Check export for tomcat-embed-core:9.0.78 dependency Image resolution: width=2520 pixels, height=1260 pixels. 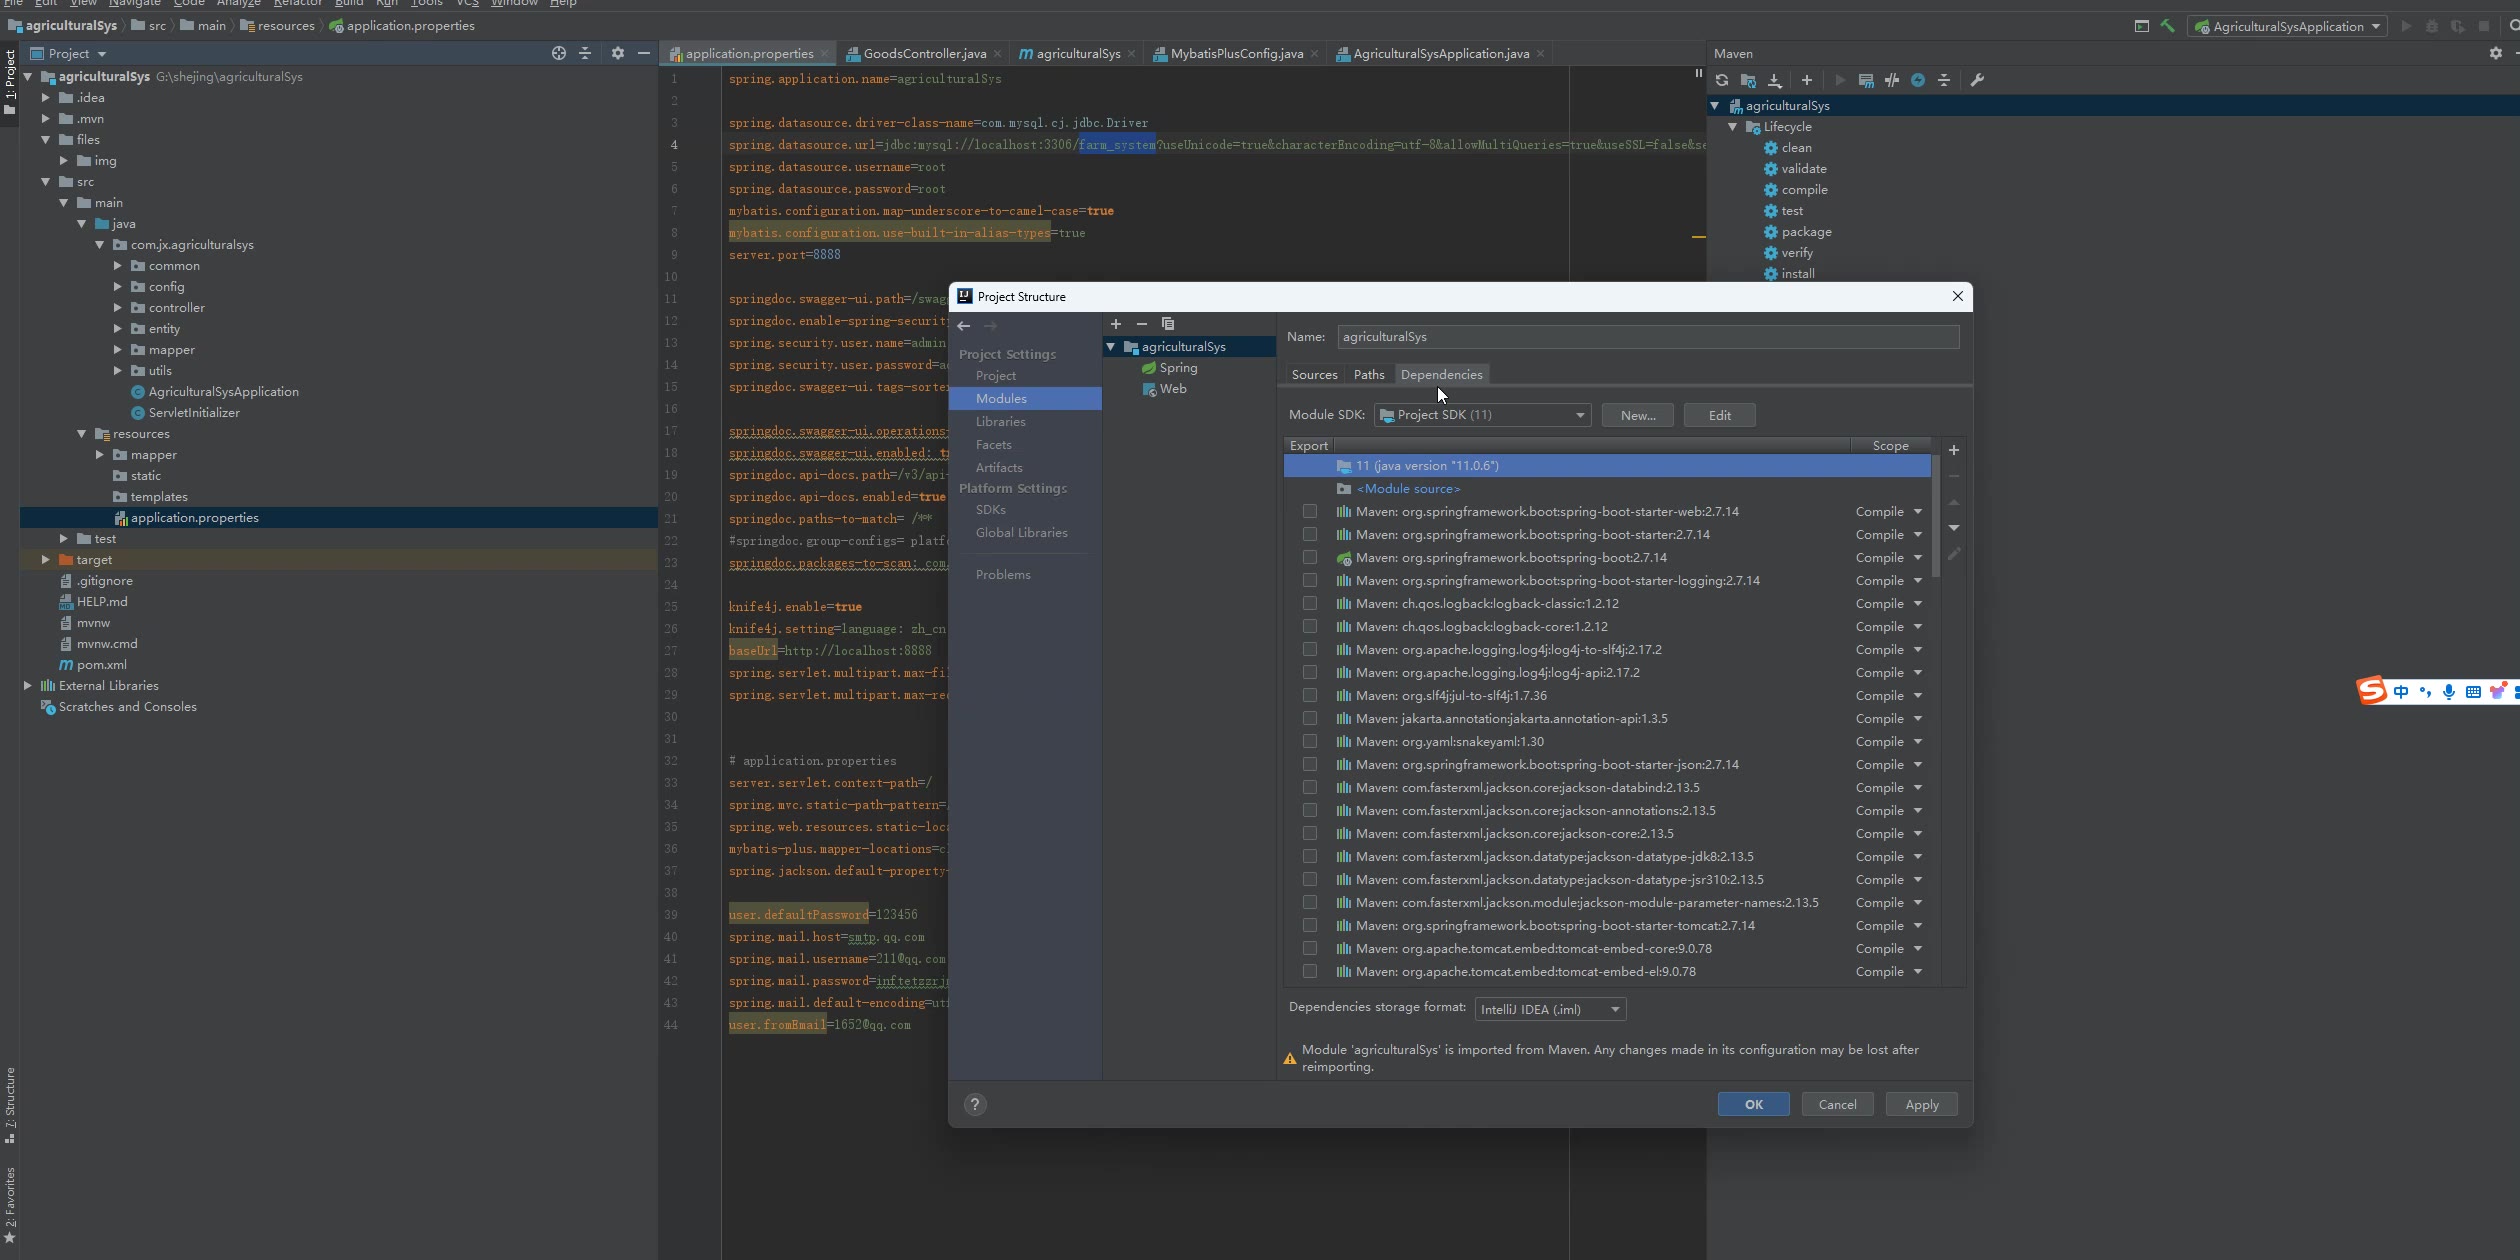click(1310, 949)
